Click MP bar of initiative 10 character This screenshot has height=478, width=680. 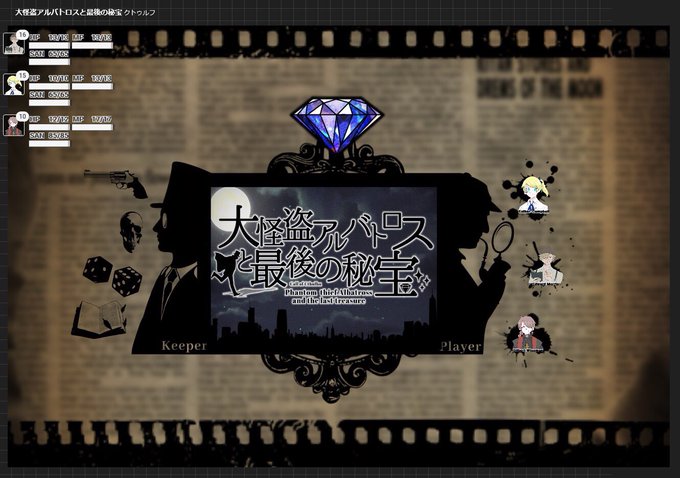[x=92, y=127]
